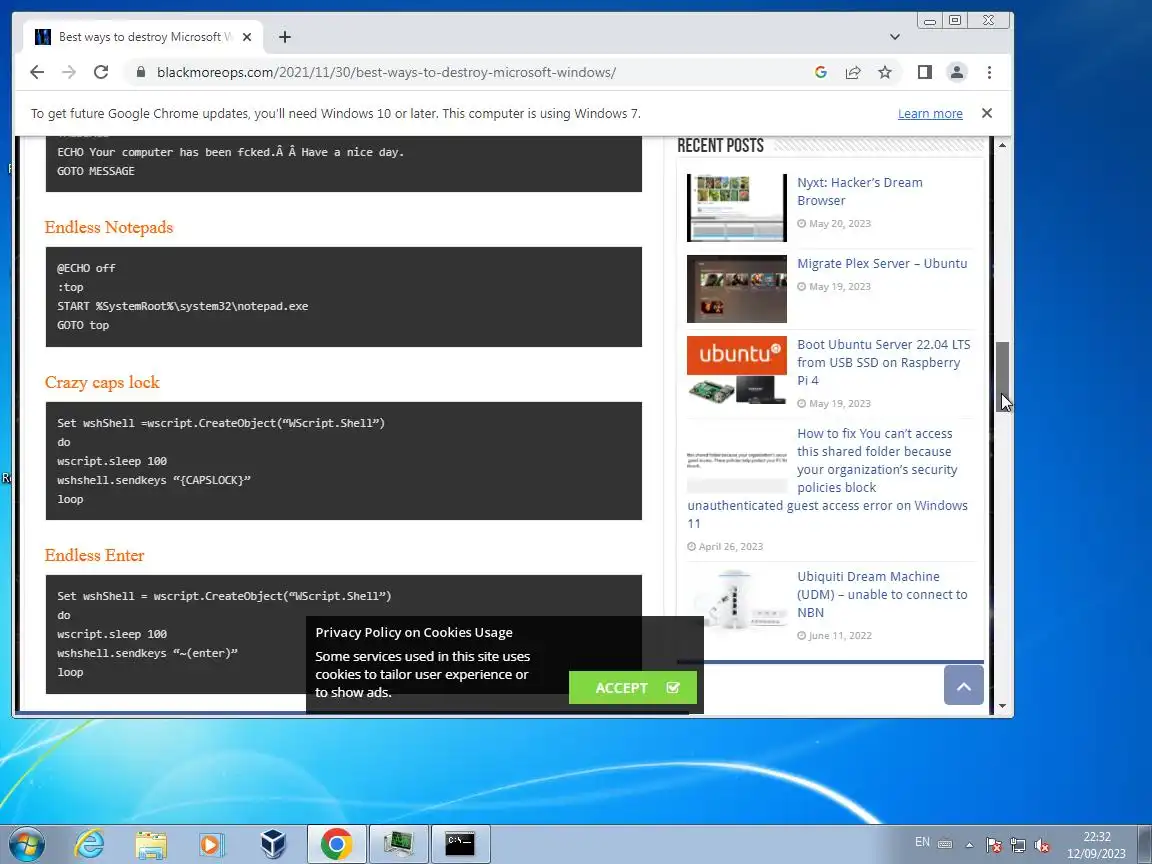Click the scrollbar down arrow
The width and height of the screenshot is (1152, 864).
(x=1002, y=706)
